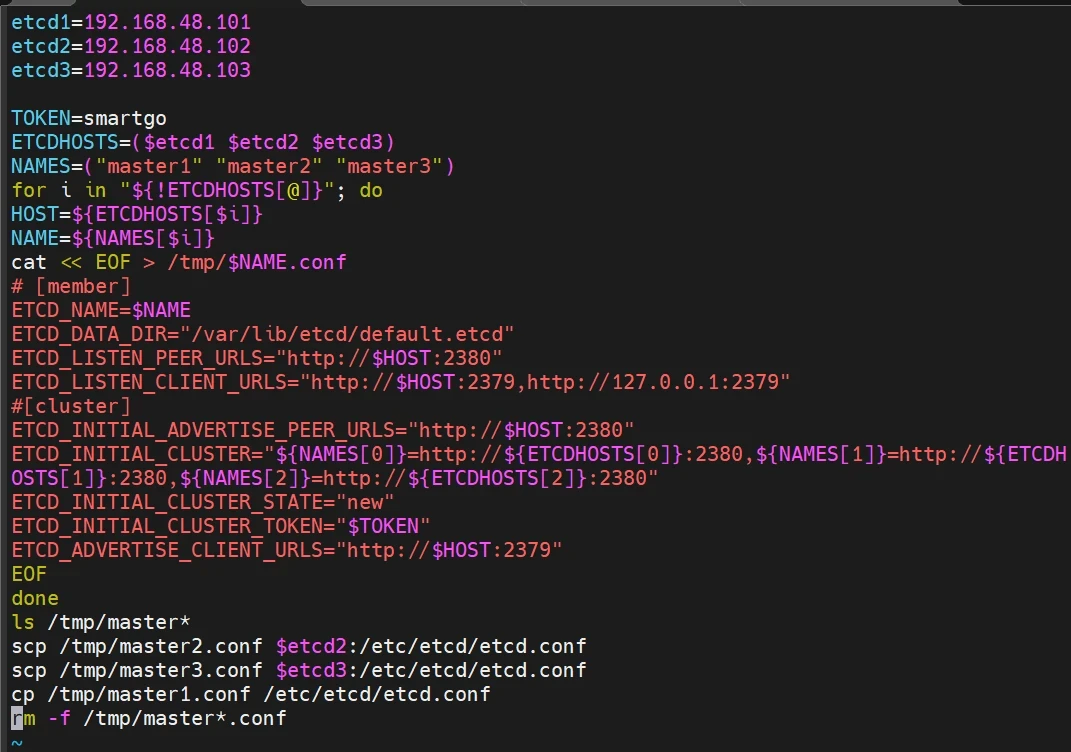1071x752 pixels.
Task: Click the TOKEN=smartgo assignment
Action: click(x=88, y=118)
